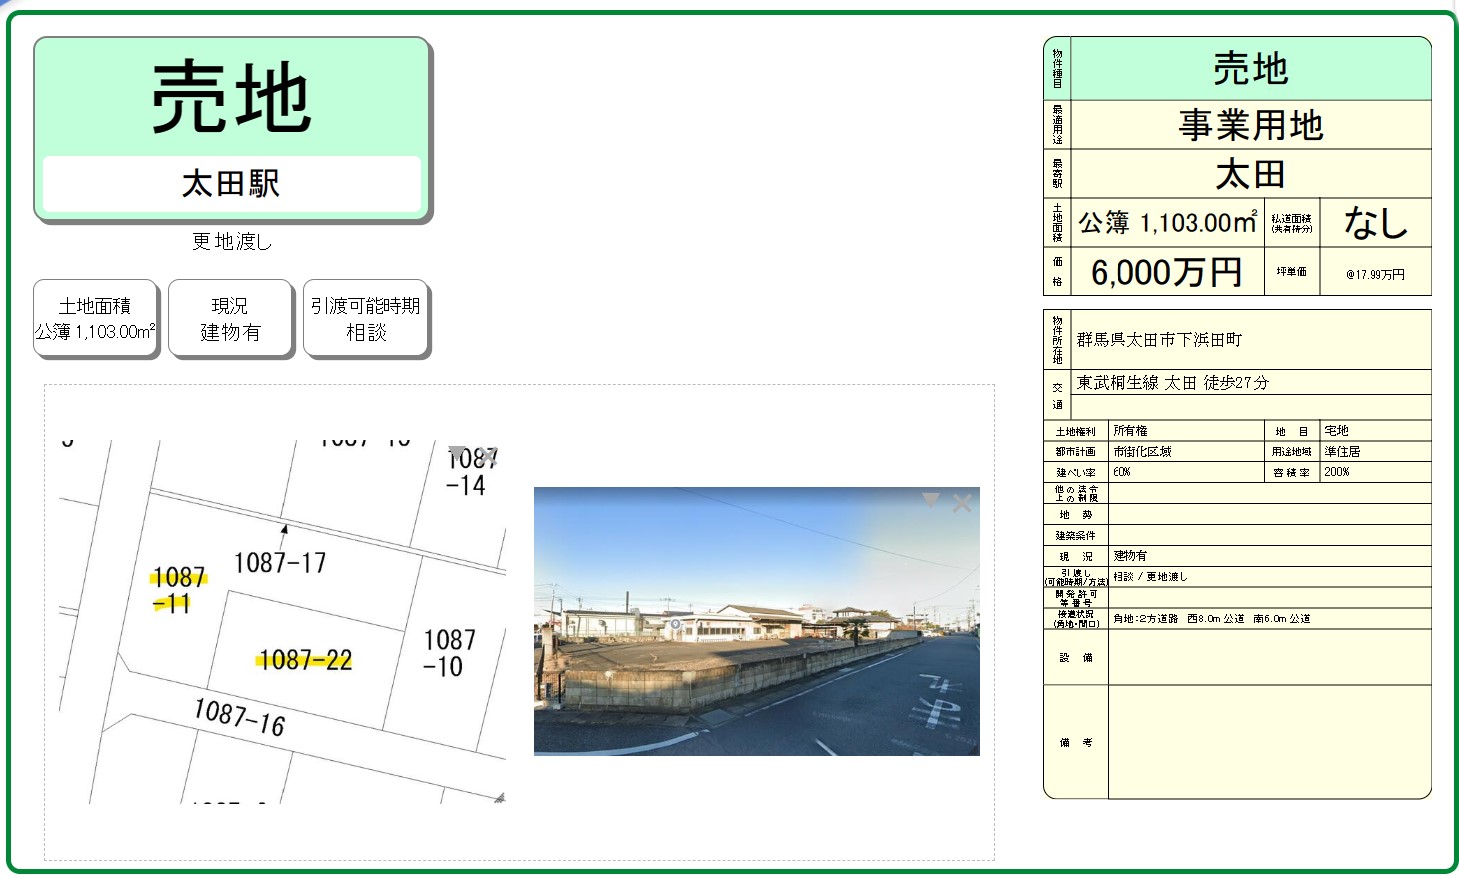Select the 現況 建物有 badge
Screen dimensions: 1459x878
point(230,319)
